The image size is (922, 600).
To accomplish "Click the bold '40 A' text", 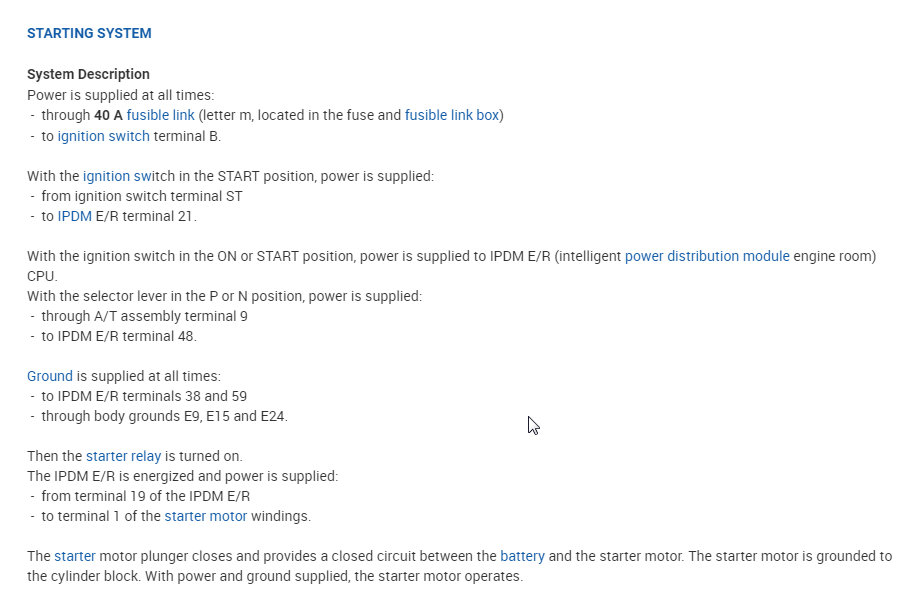I will 108,115.
